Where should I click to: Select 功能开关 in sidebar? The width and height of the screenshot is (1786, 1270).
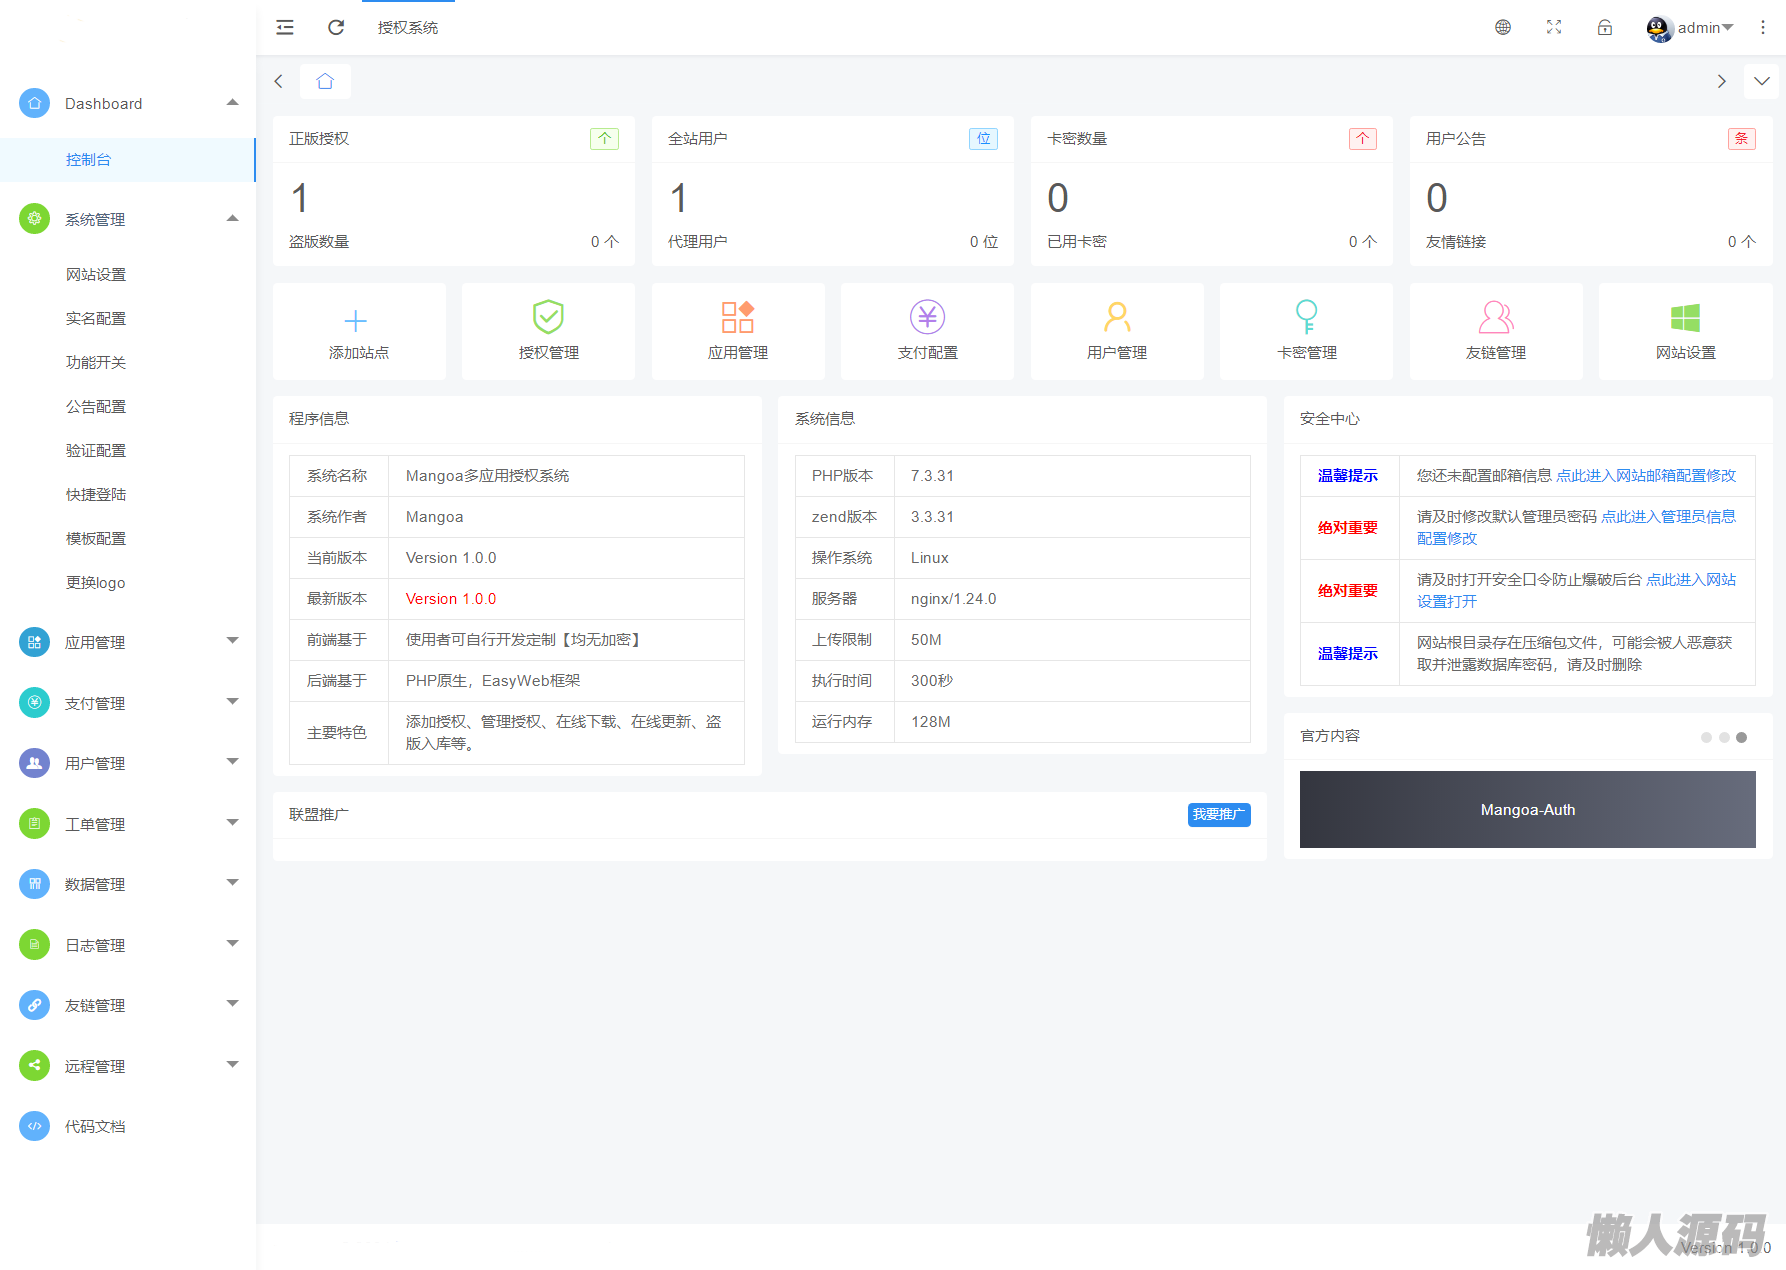96,362
